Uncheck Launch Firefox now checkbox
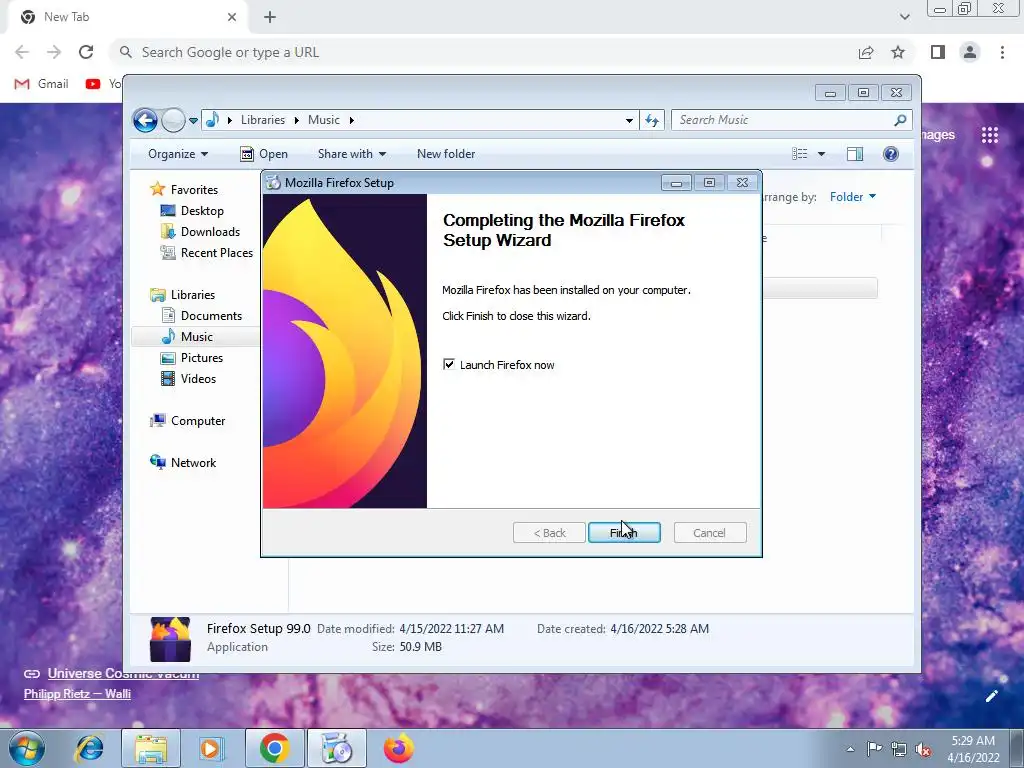1024x768 pixels. (x=449, y=364)
